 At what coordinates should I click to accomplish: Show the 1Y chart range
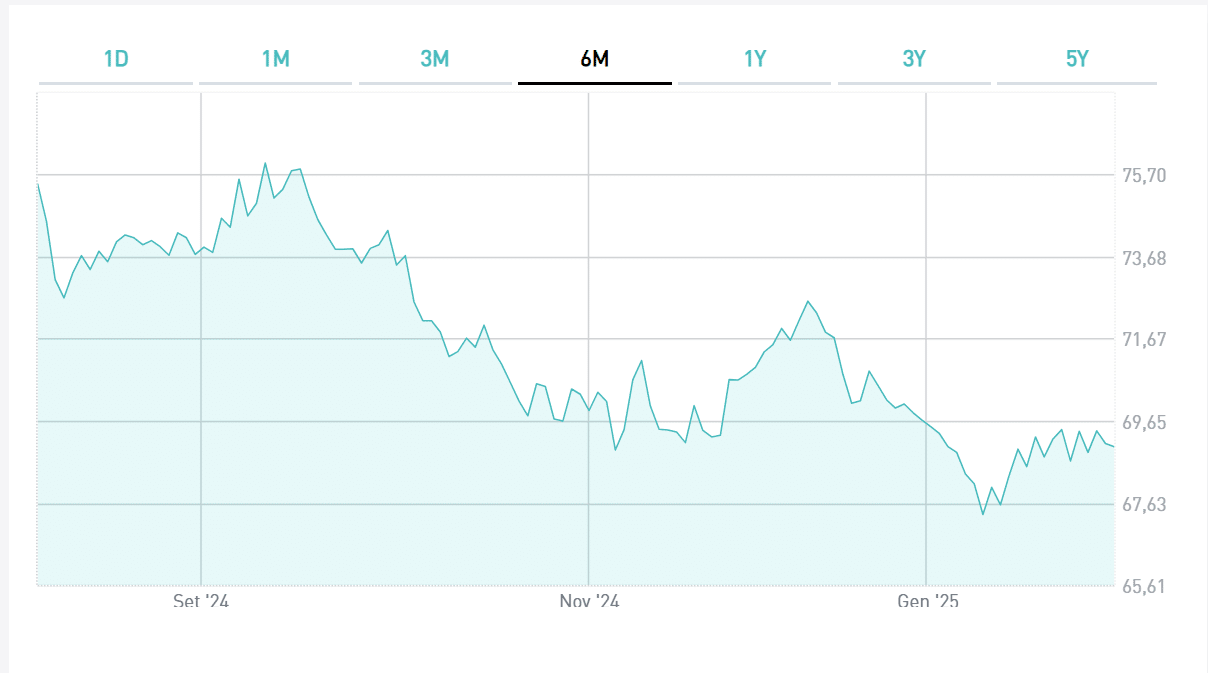(755, 59)
